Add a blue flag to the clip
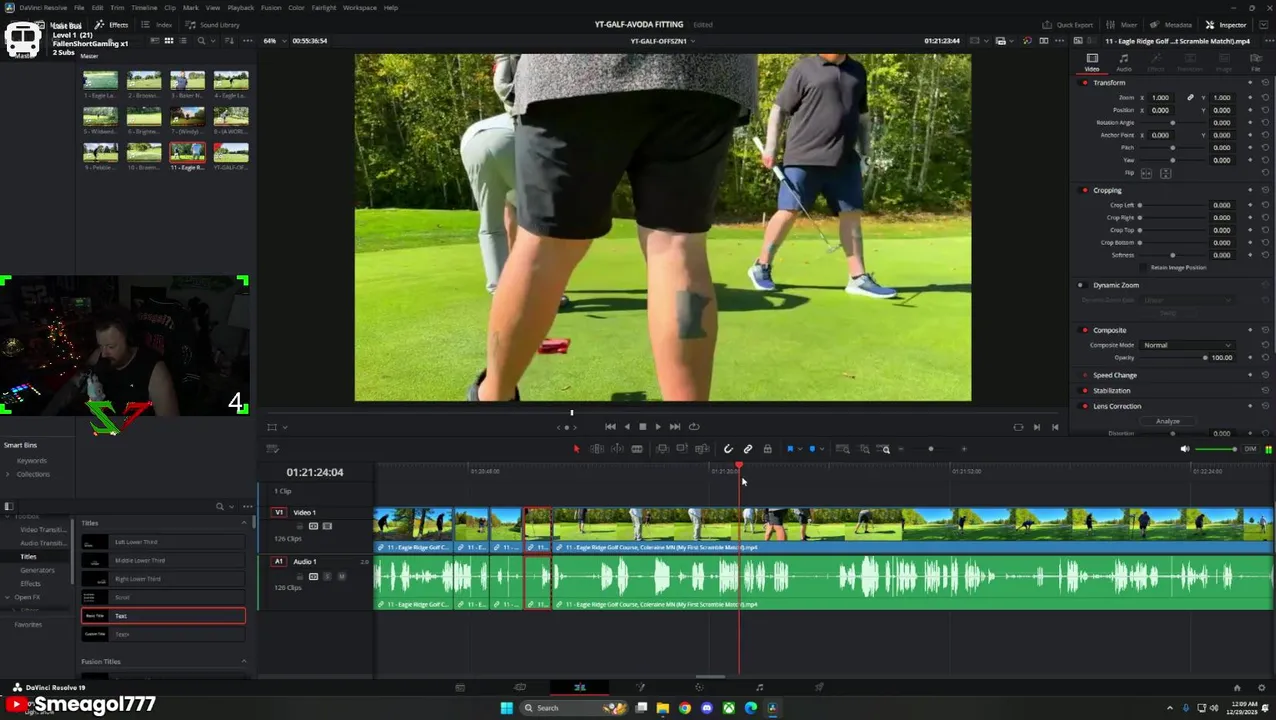1276x720 pixels. [790, 449]
